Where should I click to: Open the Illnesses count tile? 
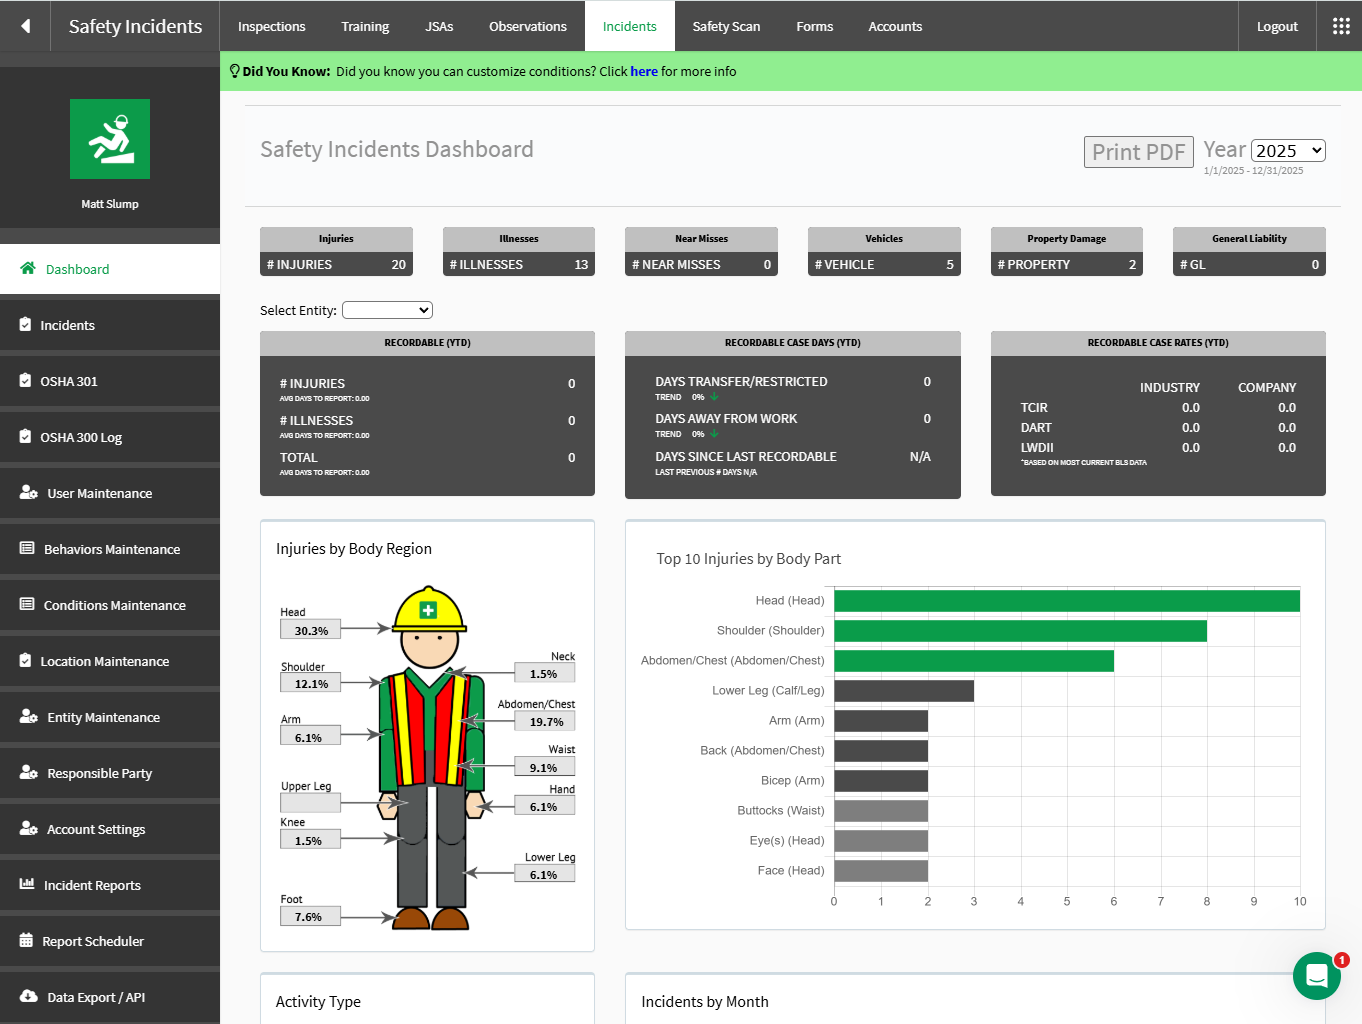519,251
